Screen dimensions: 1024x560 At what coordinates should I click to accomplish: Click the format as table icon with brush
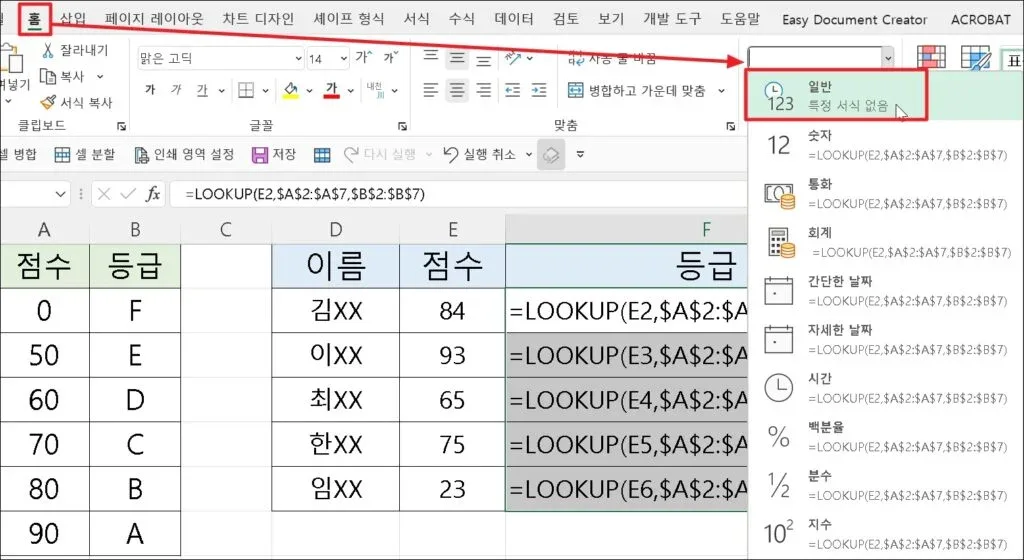(x=976, y=57)
